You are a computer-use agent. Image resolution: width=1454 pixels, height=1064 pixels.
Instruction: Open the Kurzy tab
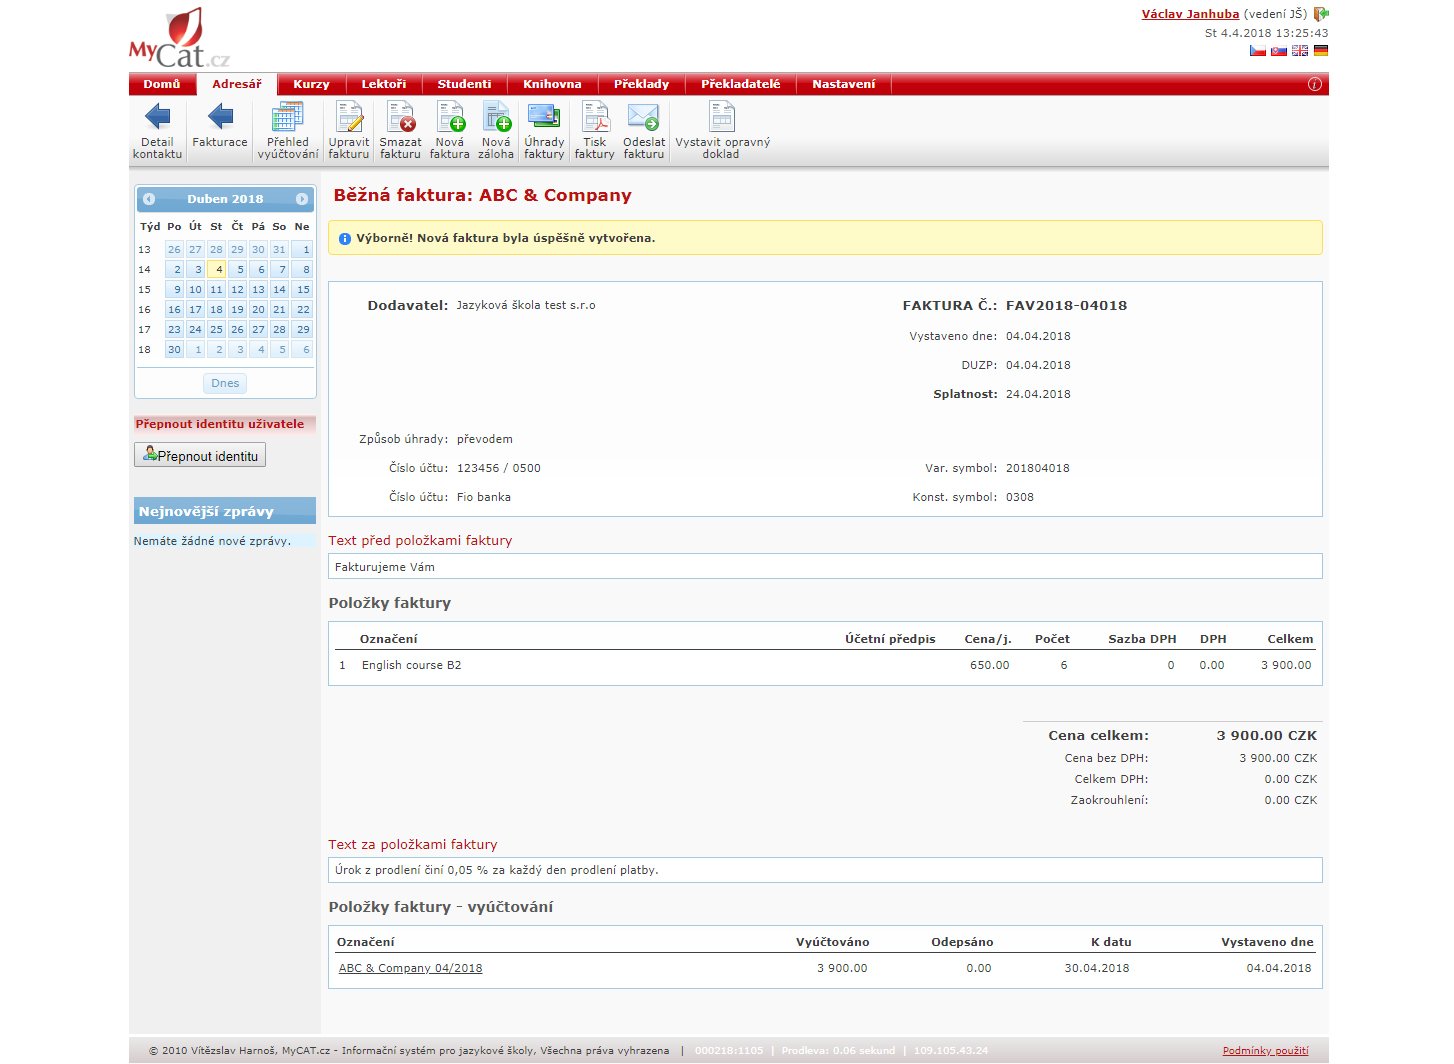tap(311, 84)
